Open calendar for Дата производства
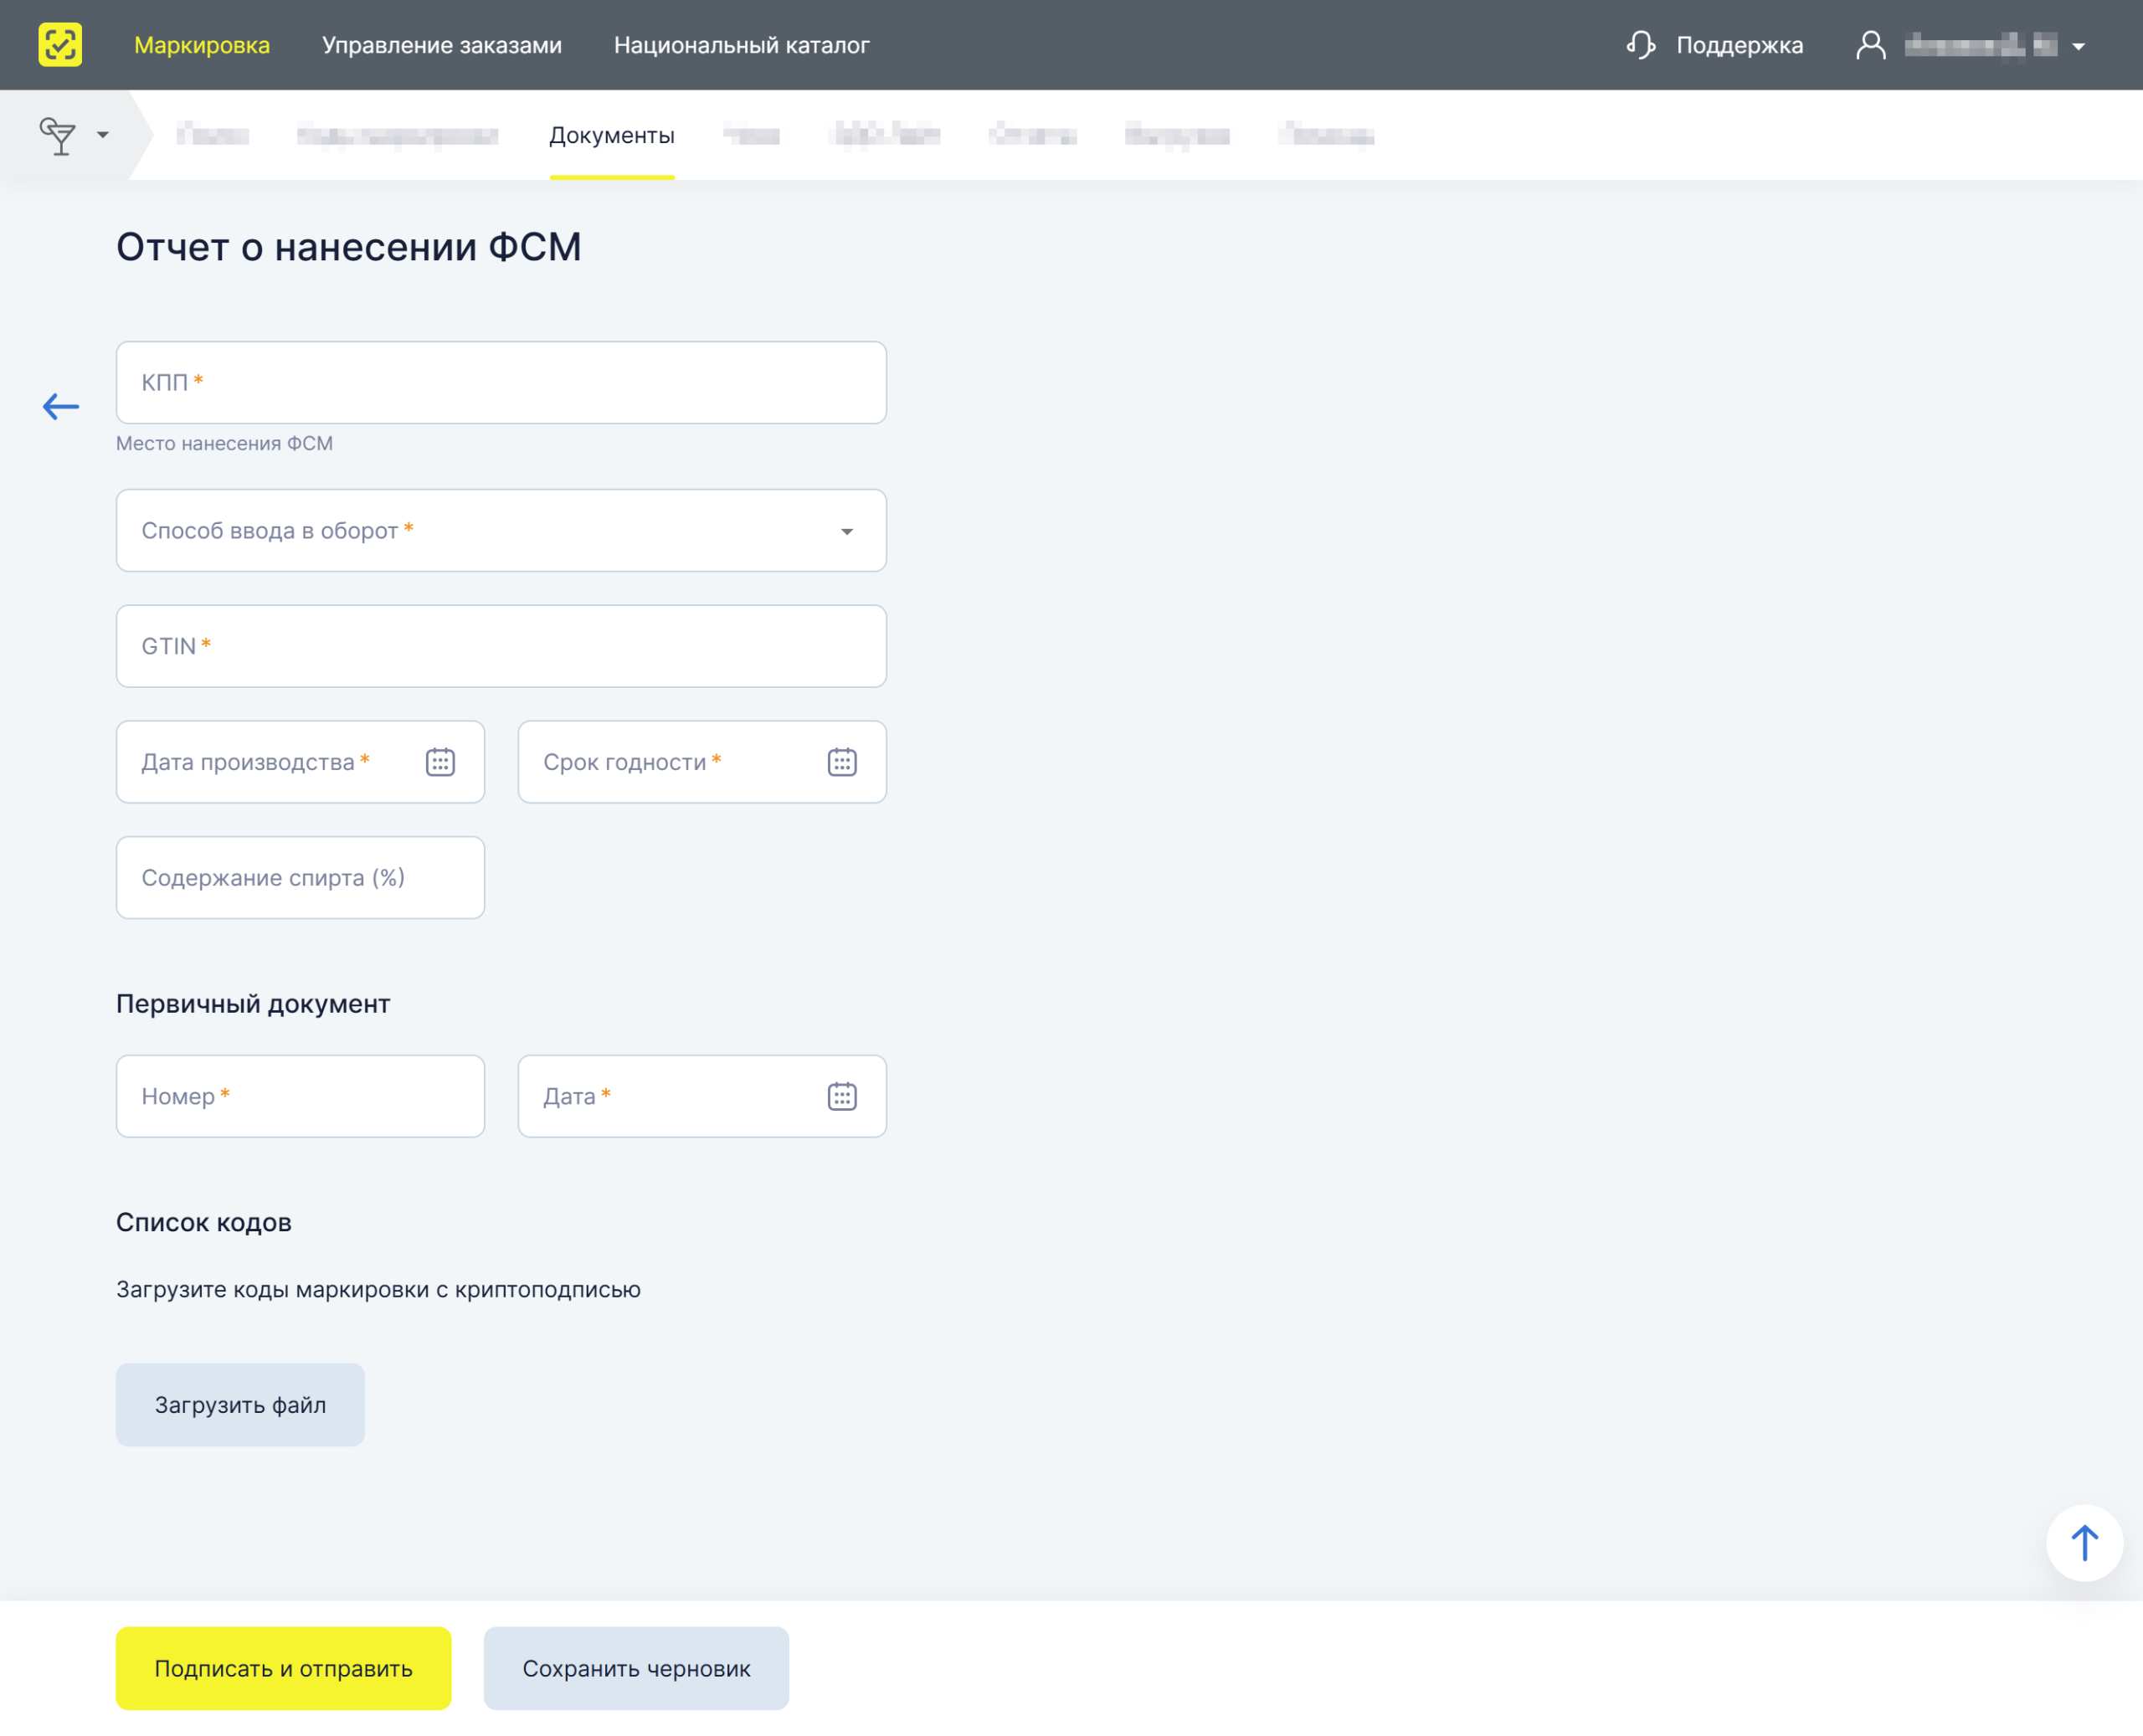This screenshot has width=2143, height=1736. 440,762
